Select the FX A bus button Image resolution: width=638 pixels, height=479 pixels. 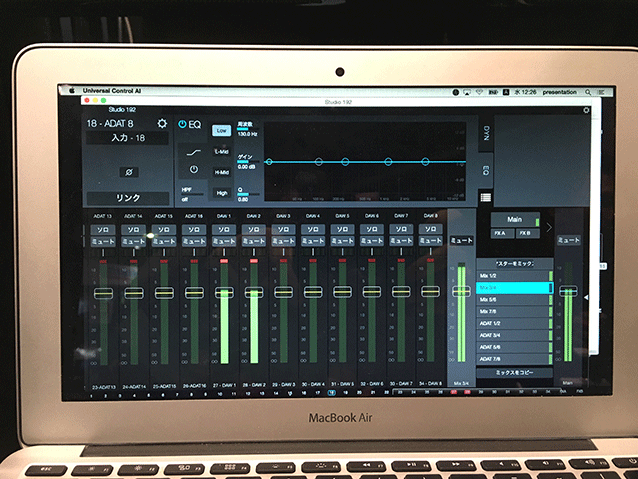click(x=503, y=233)
